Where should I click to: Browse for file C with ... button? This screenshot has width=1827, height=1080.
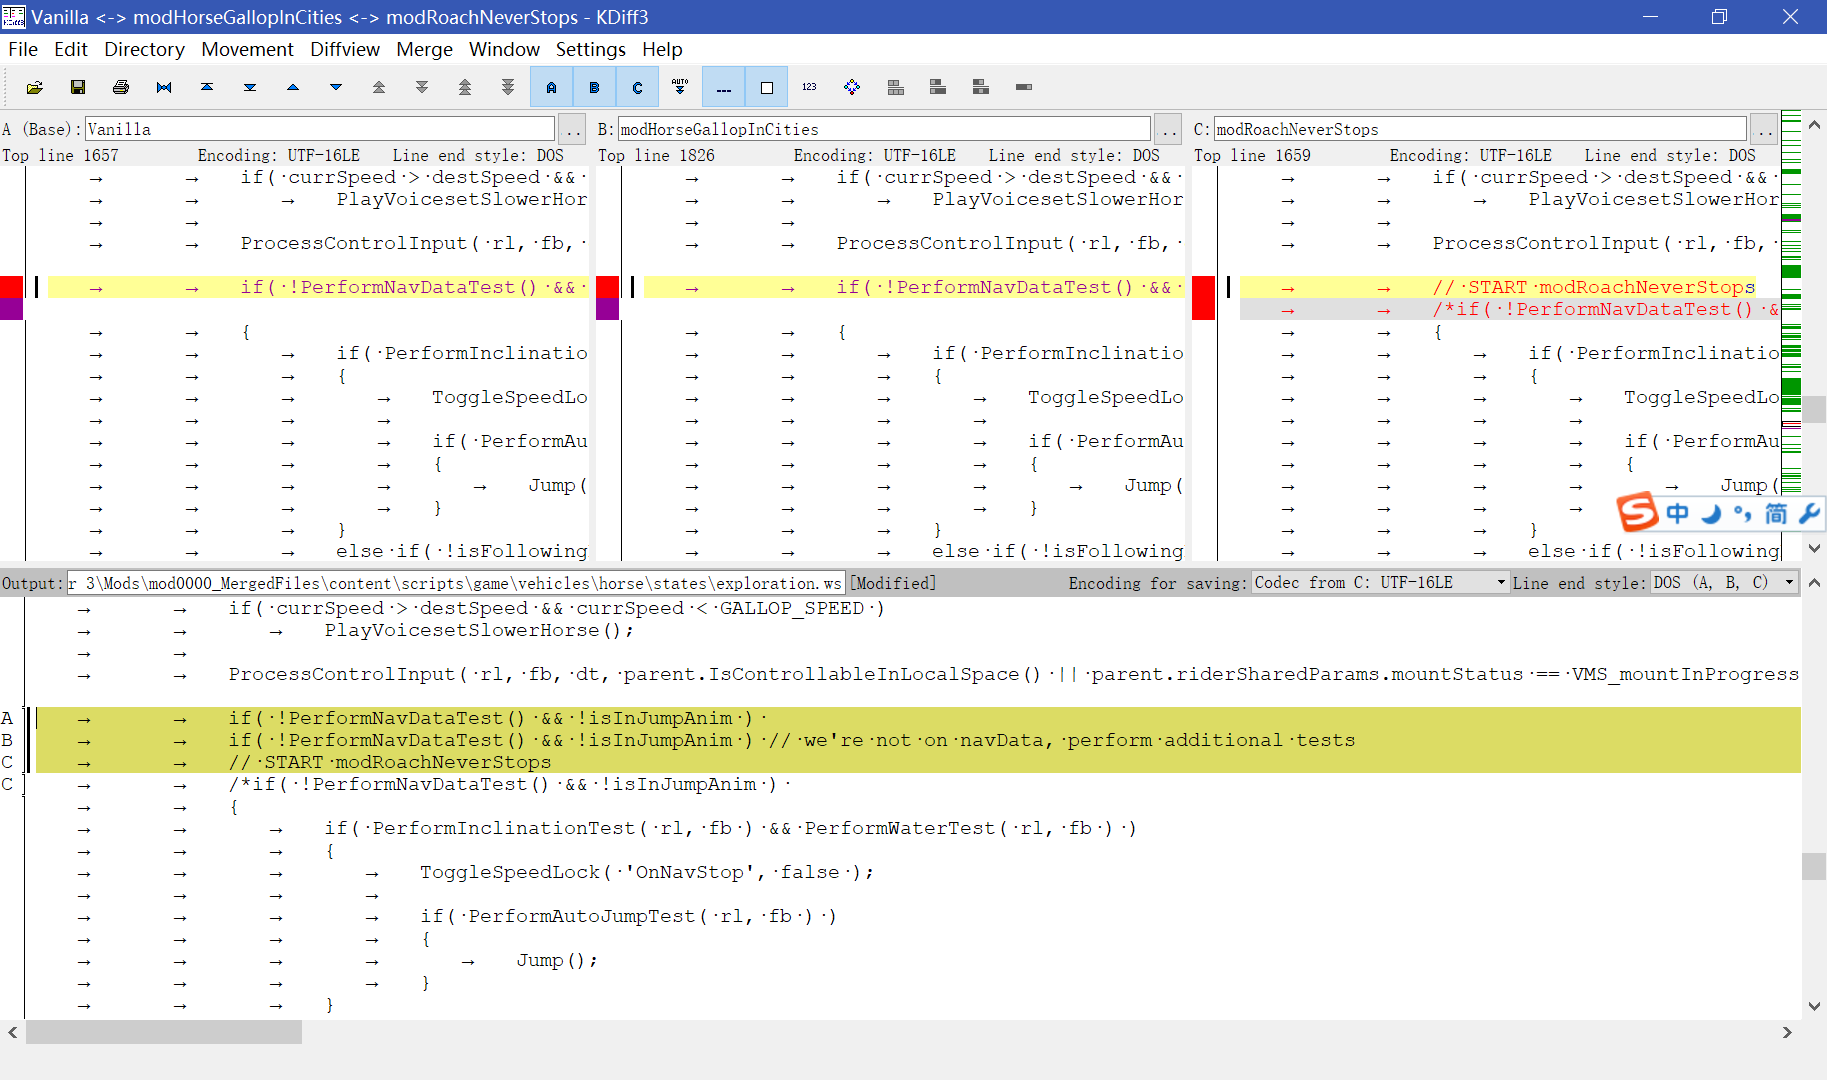1763,129
